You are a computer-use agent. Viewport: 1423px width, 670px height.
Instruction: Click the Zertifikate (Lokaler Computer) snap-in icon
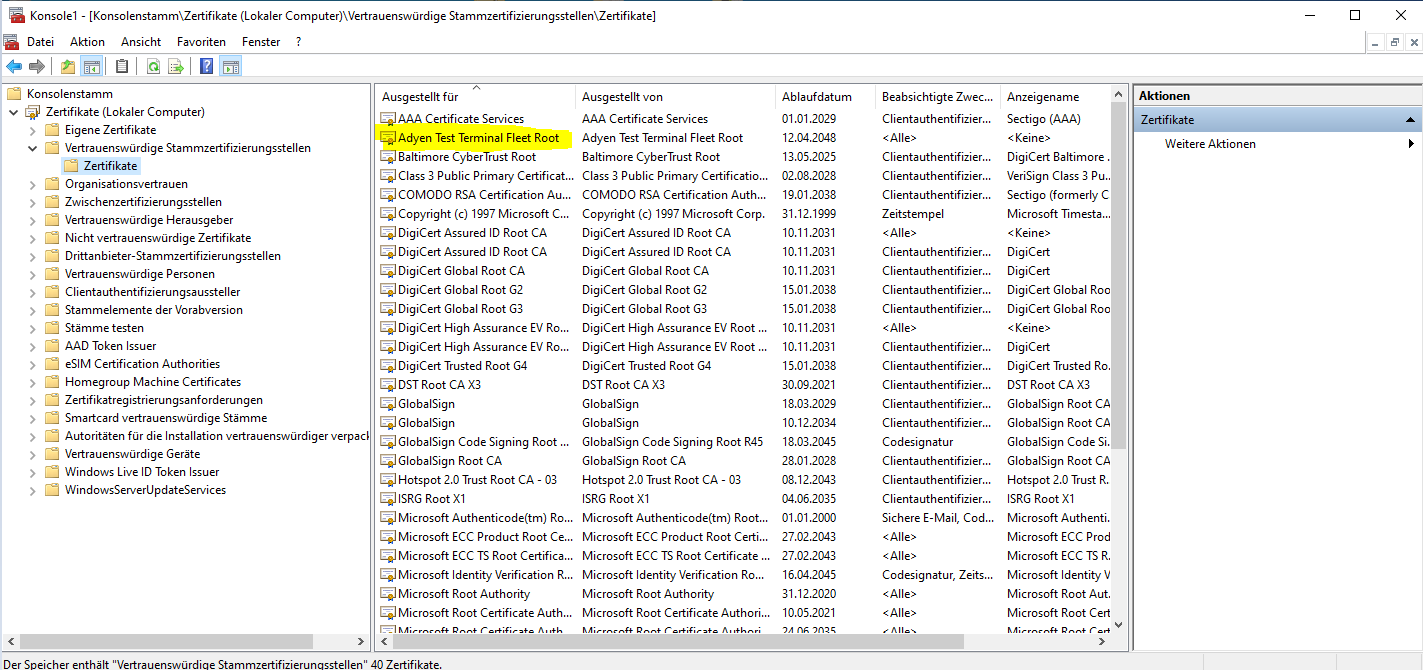coord(33,112)
